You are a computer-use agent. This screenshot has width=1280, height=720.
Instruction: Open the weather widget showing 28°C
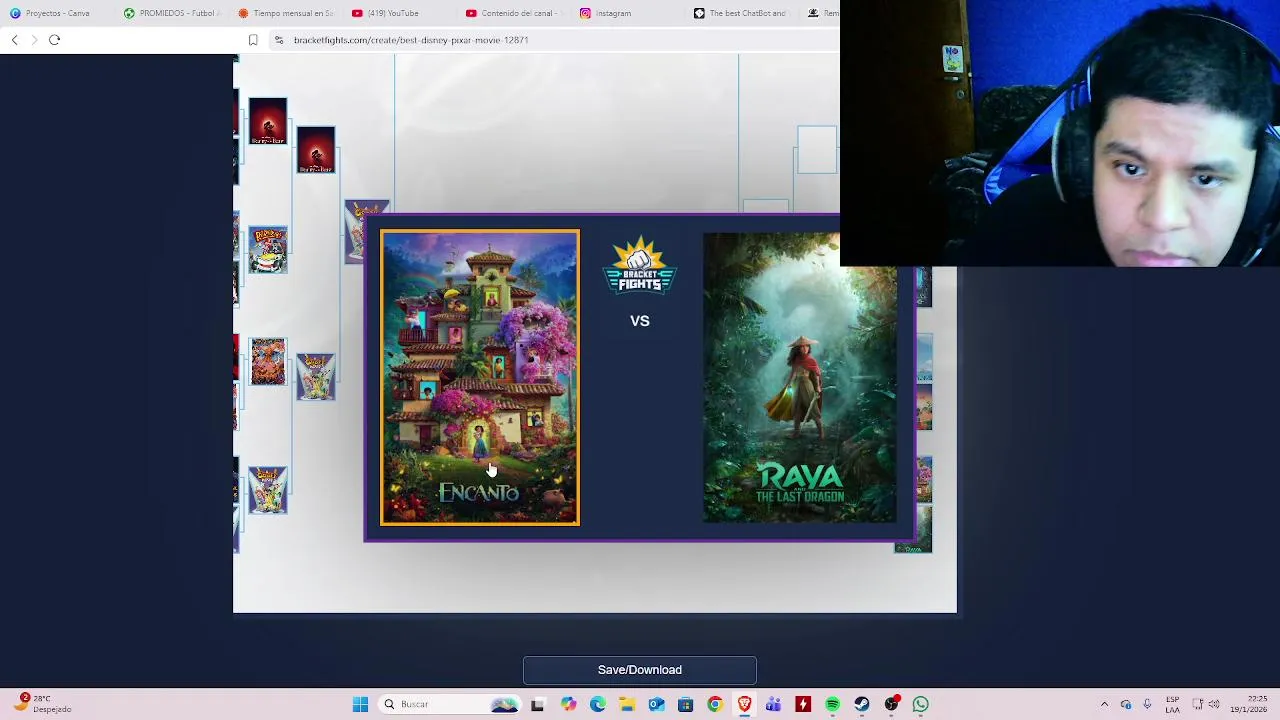[x=42, y=704]
